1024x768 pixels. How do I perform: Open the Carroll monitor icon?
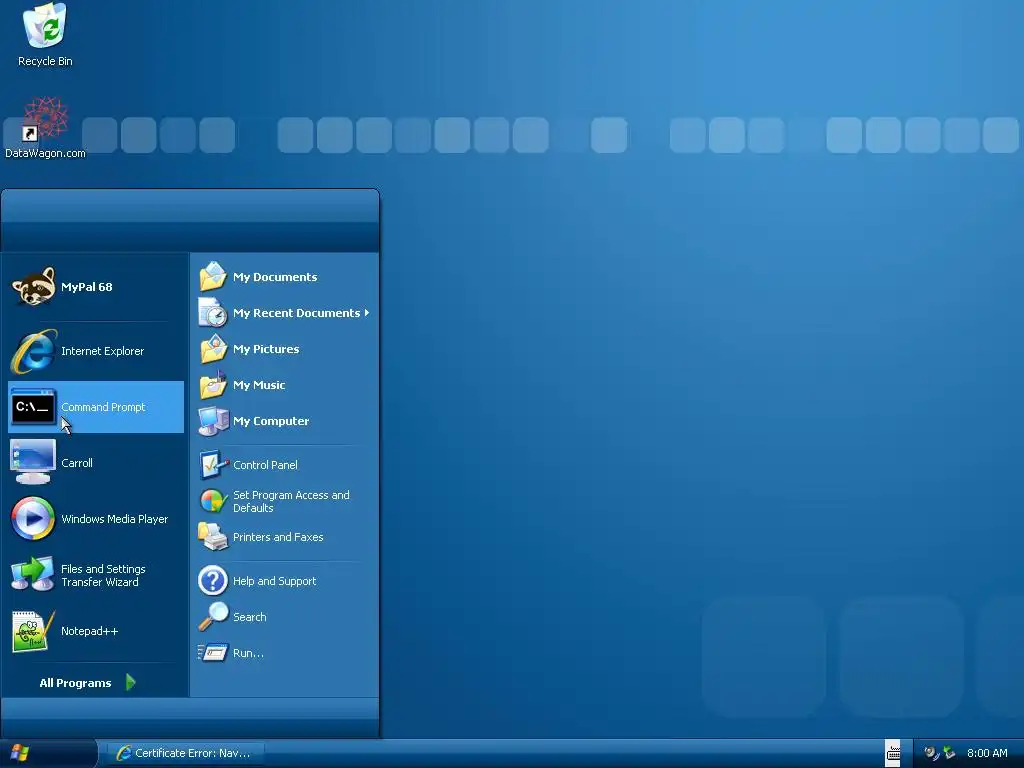[33, 462]
